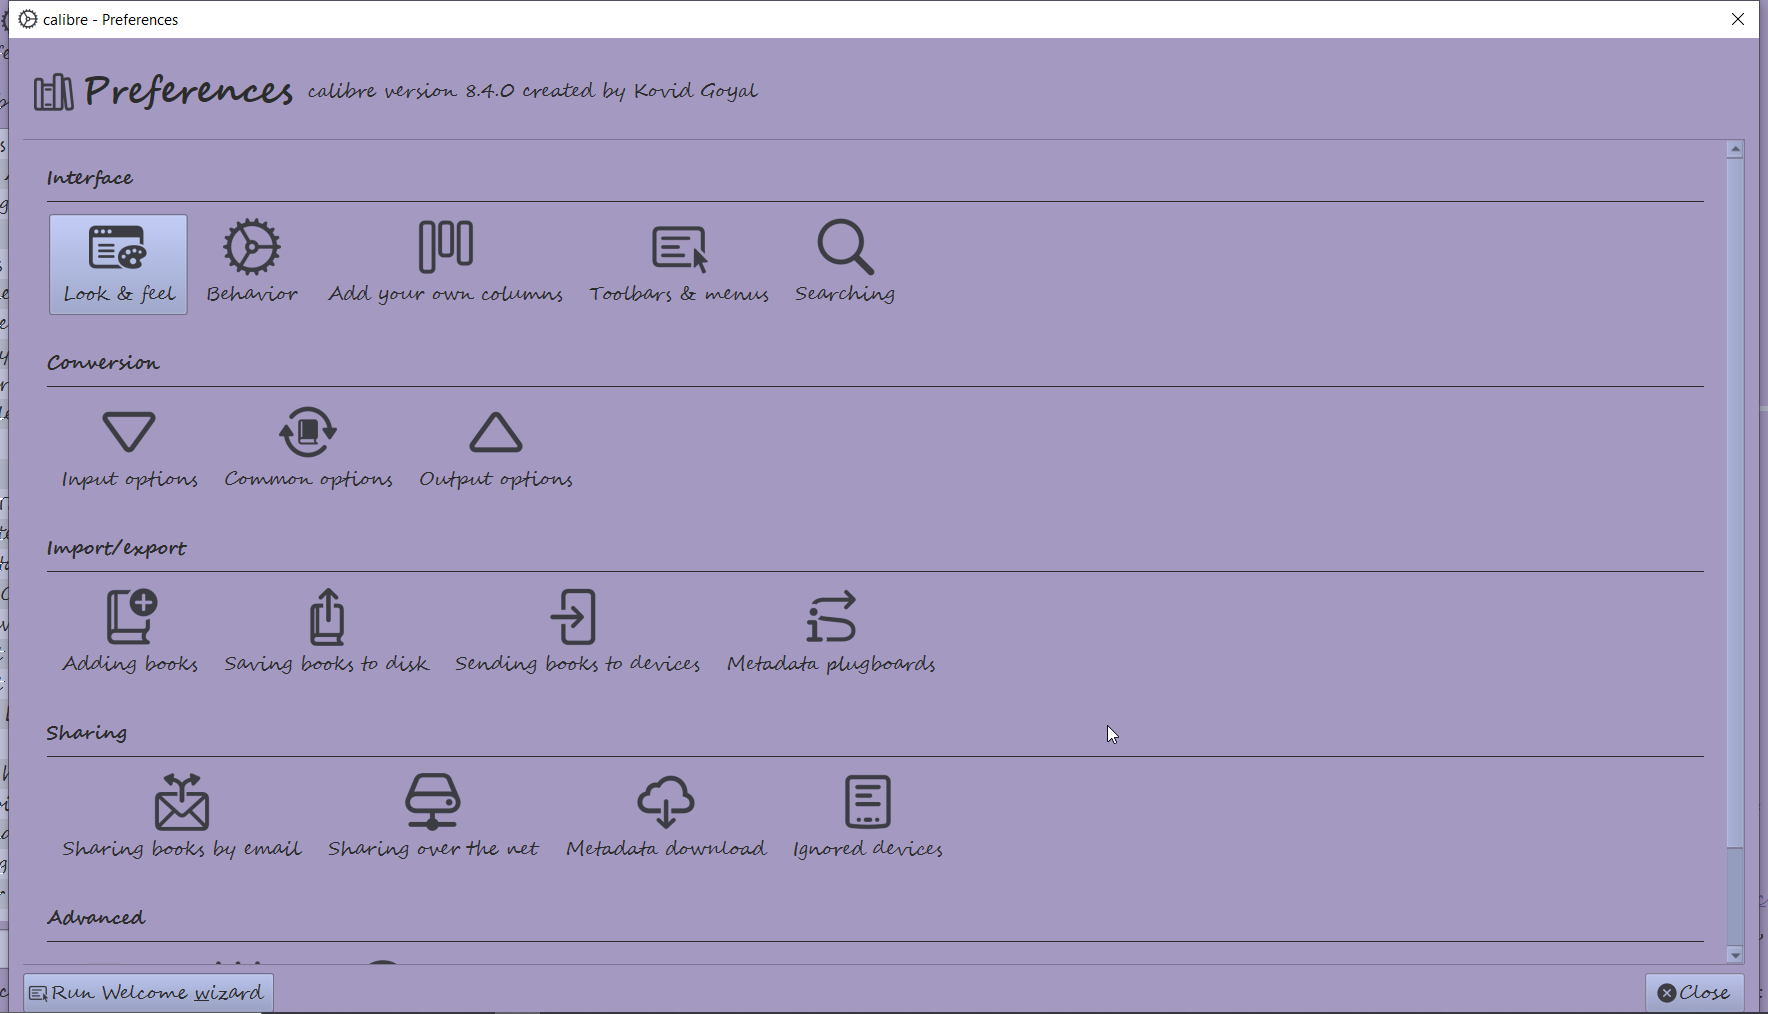Open conversion Output options
Image resolution: width=1768 pixels, height=1014 pixels.
point(496,449)
